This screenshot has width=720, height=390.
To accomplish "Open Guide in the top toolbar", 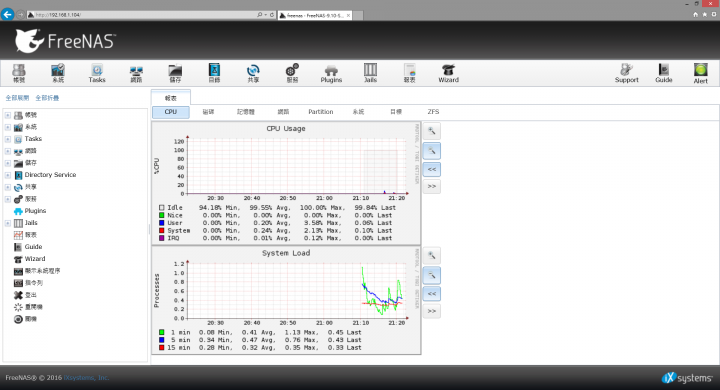I will point(664,73).
